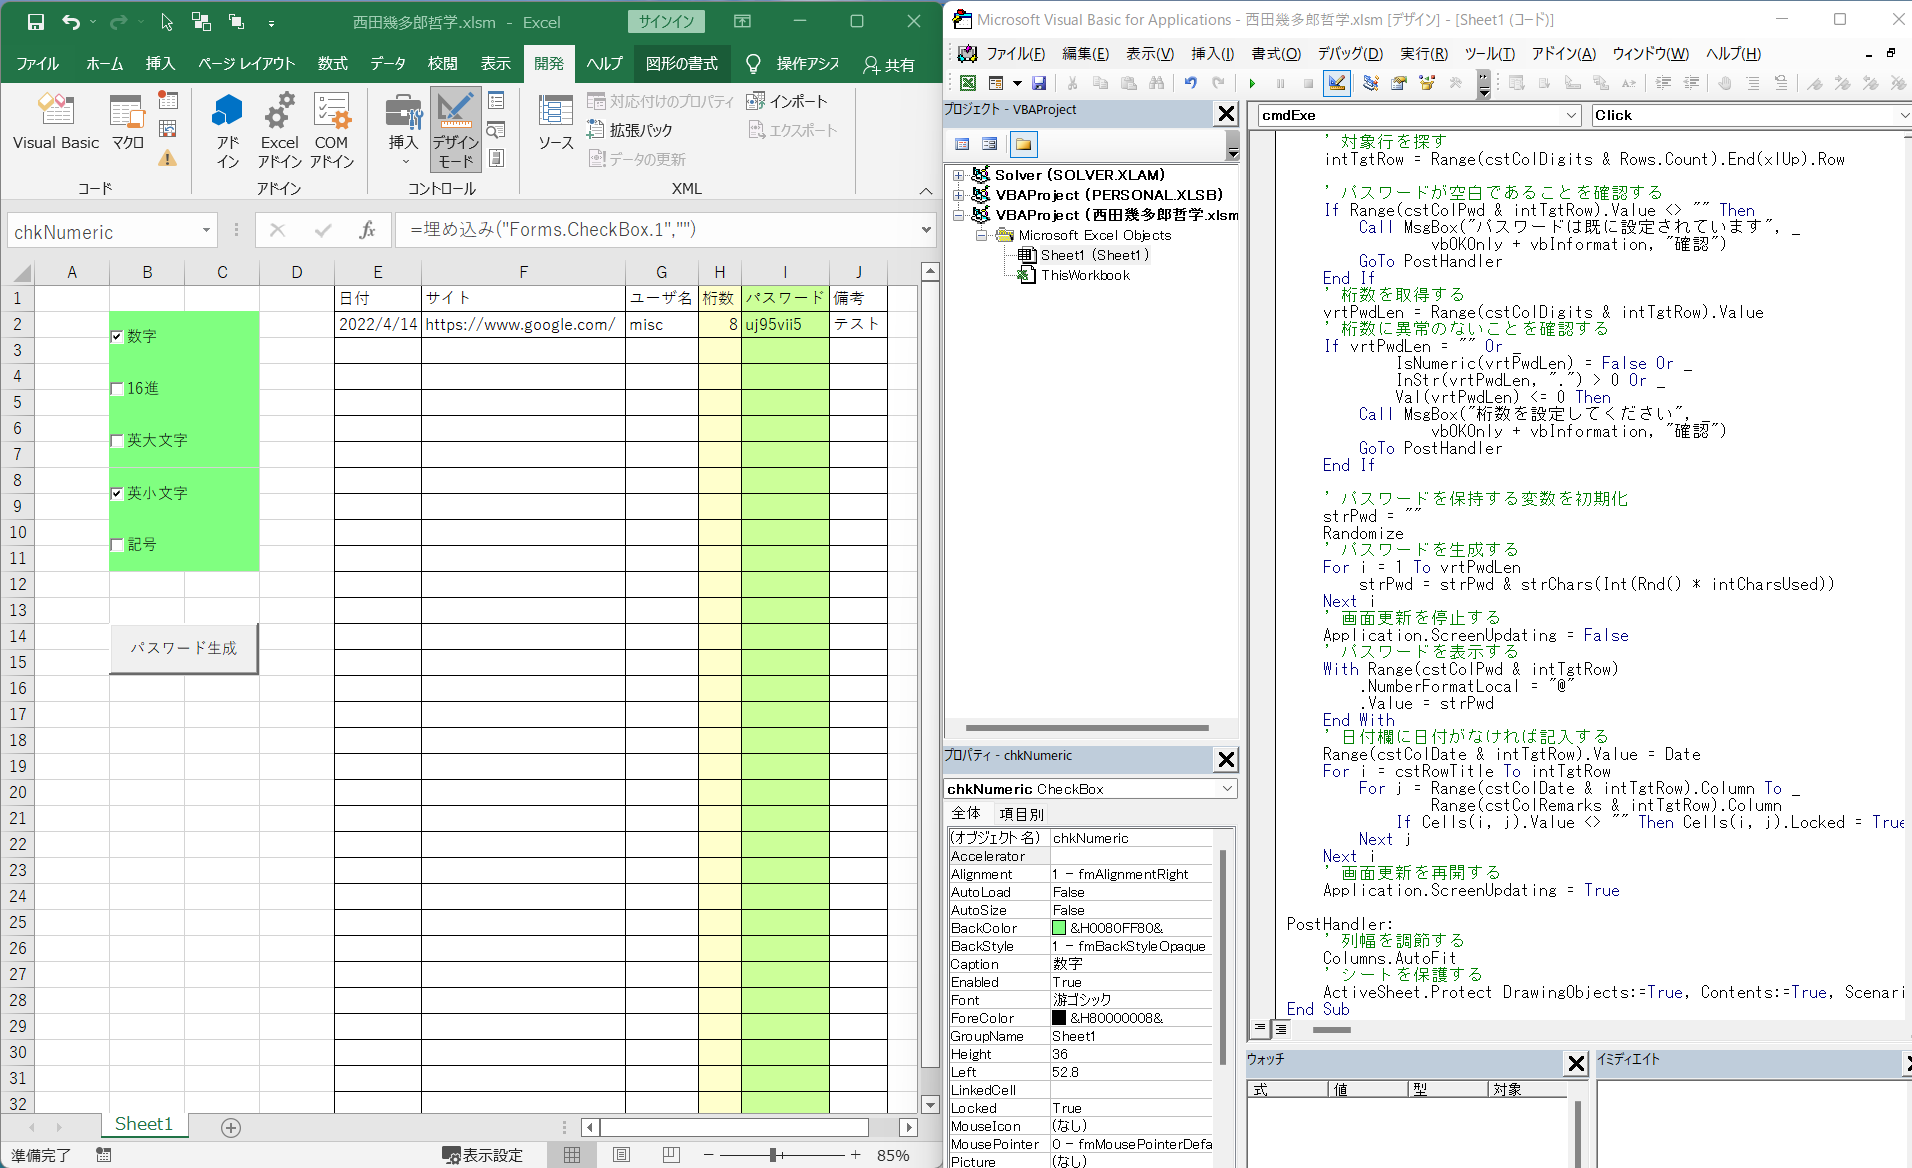Click the パスワード生成 button
The height and width of the screenshot is (1168, 1912).
point(184,648)
